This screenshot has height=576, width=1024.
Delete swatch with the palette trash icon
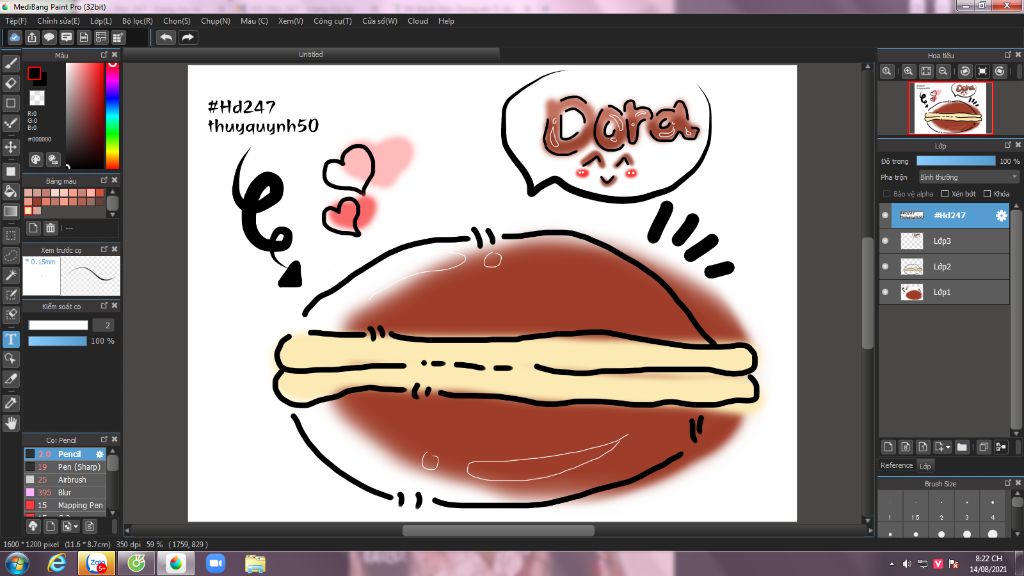[50, 228]
